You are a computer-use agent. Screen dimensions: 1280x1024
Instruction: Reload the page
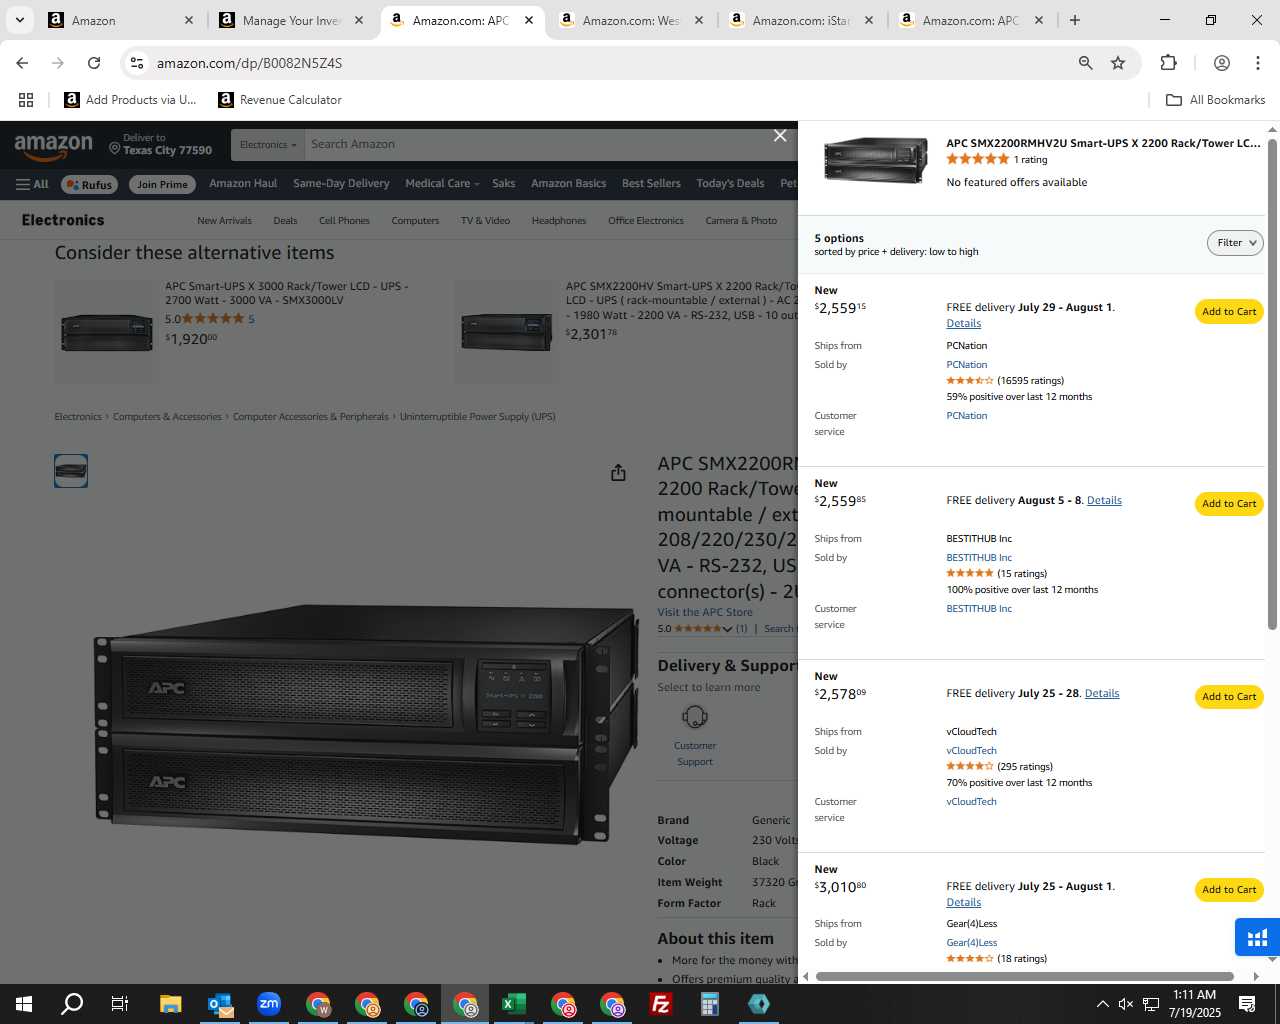94,63
